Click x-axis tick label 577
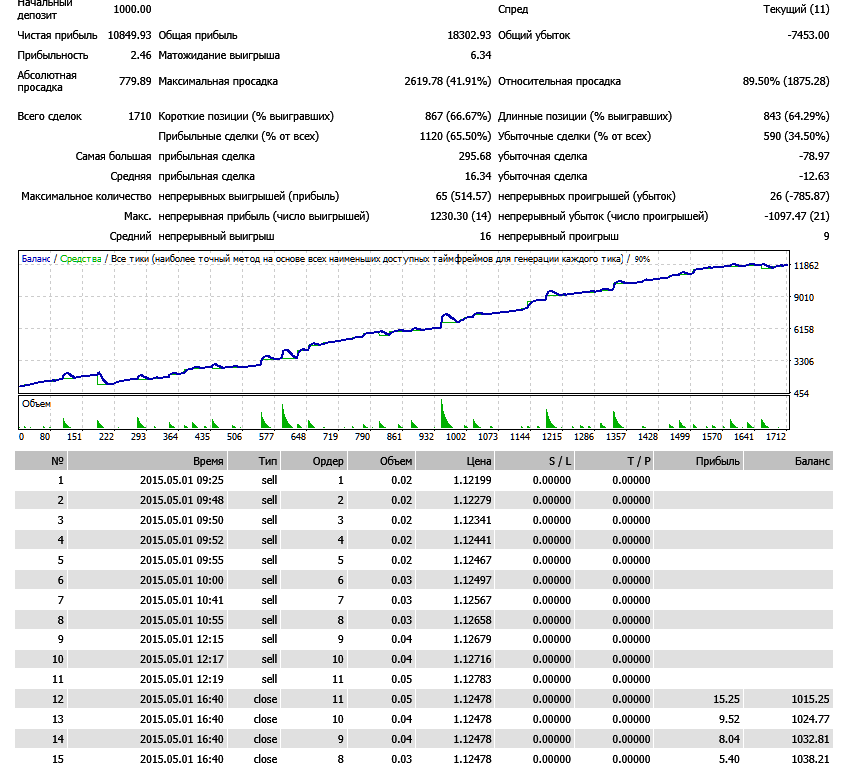The image size is (845, 768). pos(266,436)
